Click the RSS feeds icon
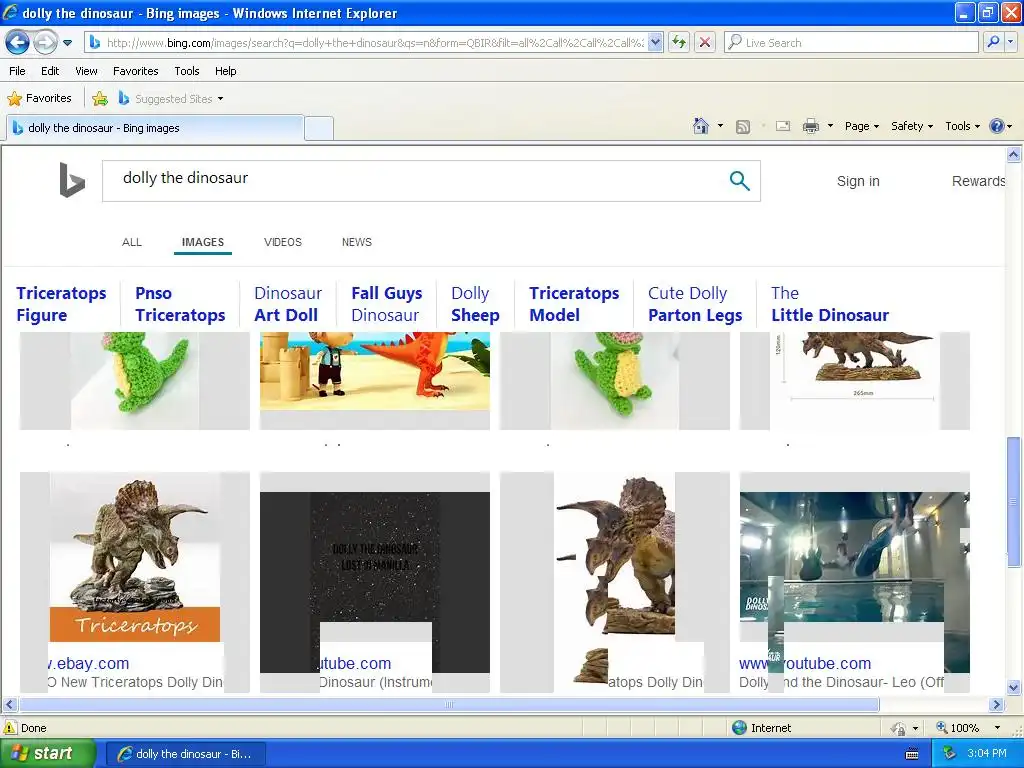 (743, 127)
